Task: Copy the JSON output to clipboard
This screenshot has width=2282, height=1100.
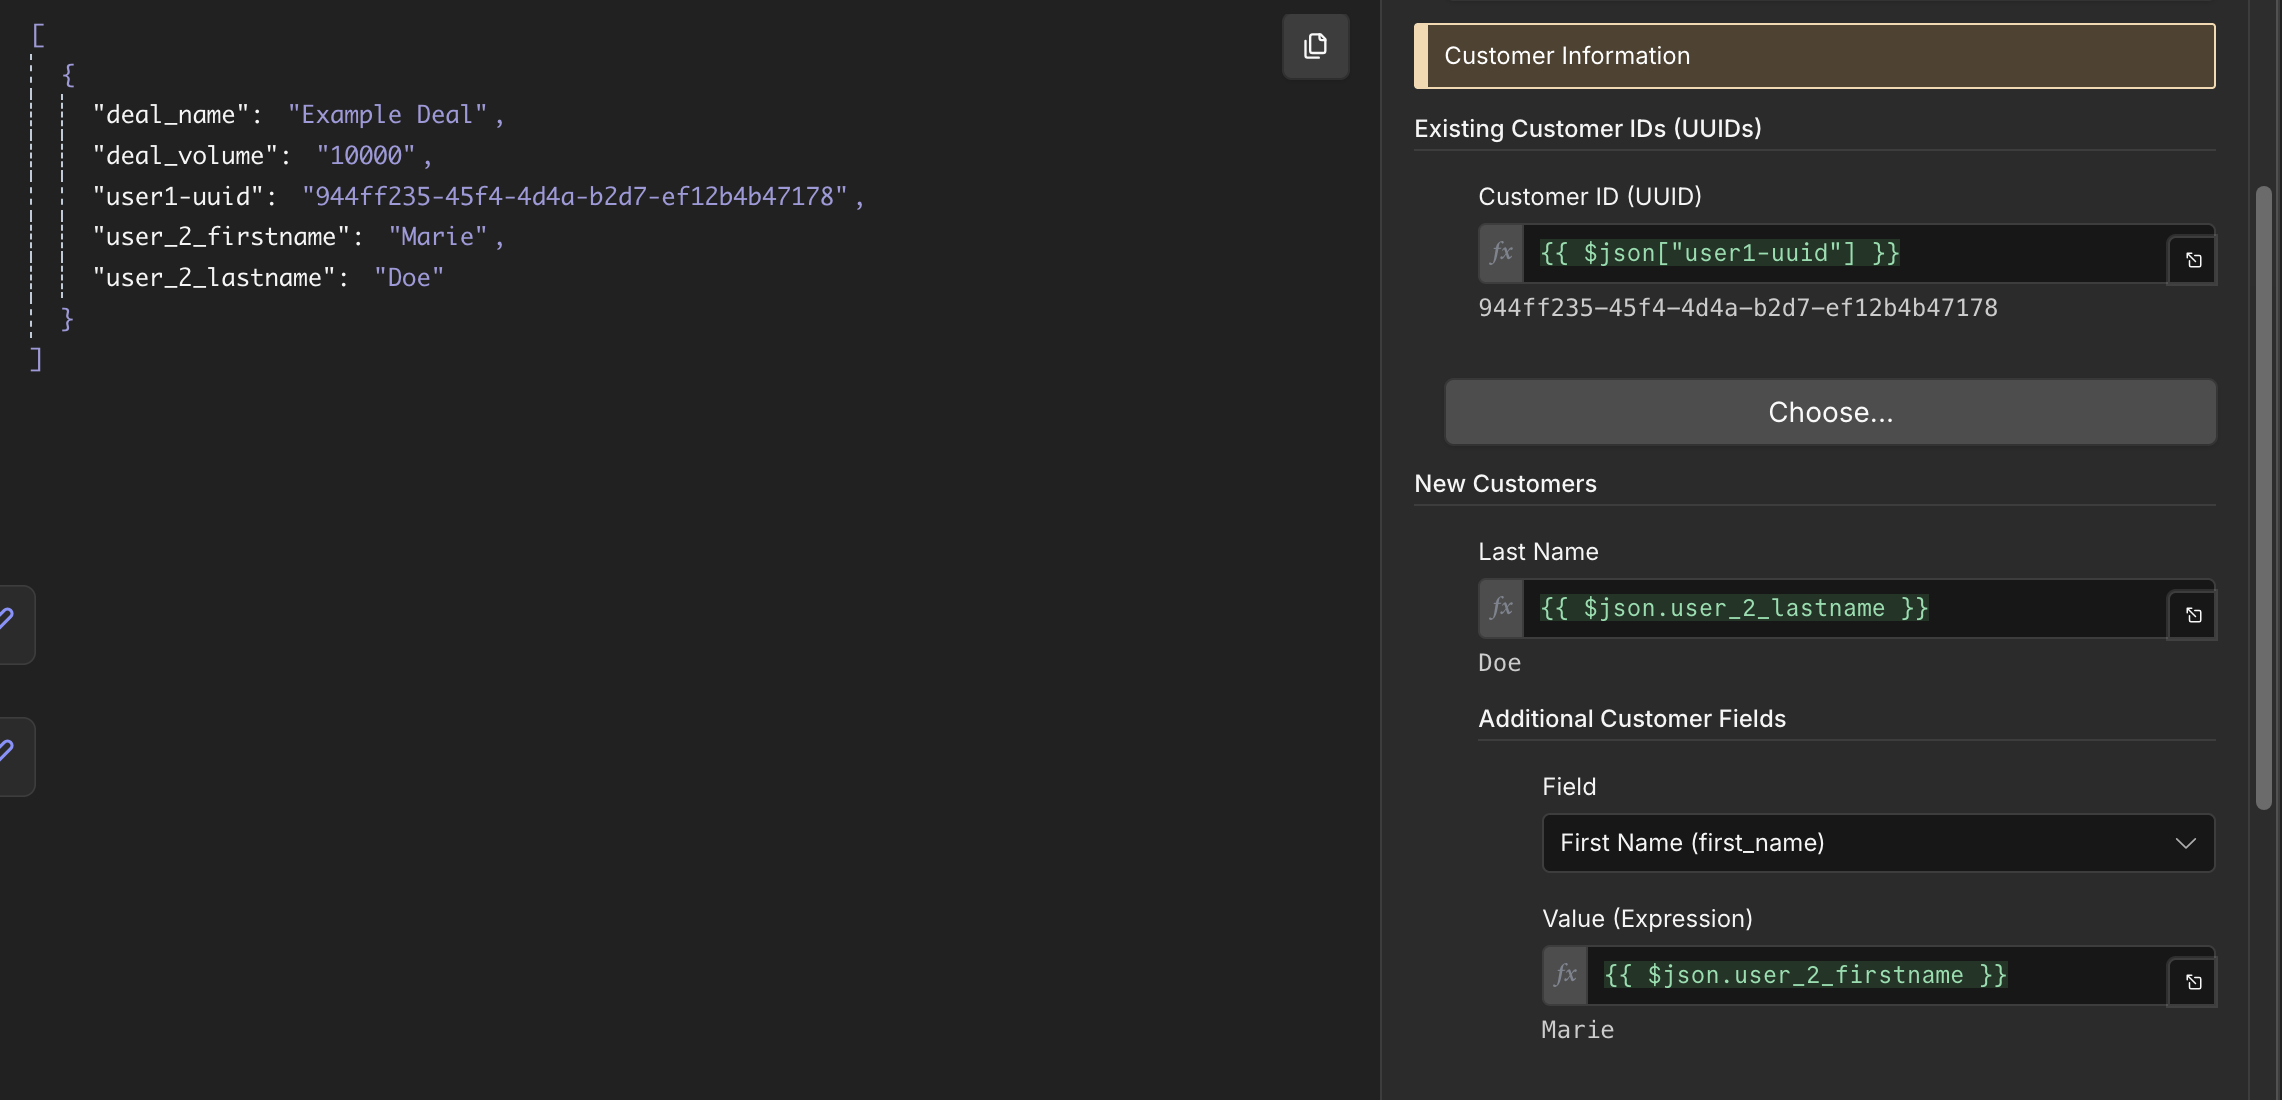Action: point(1315,46)
